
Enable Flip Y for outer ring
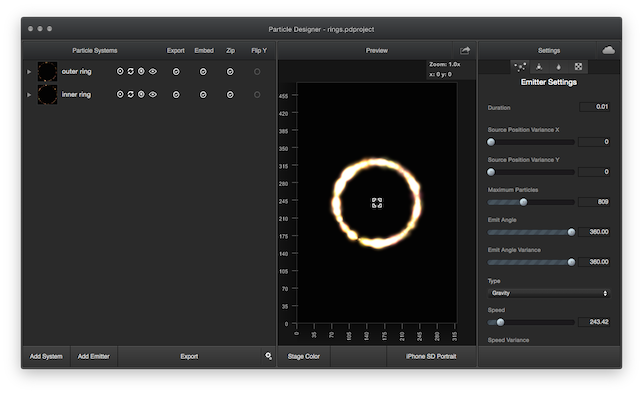click(x=257, y=72)
